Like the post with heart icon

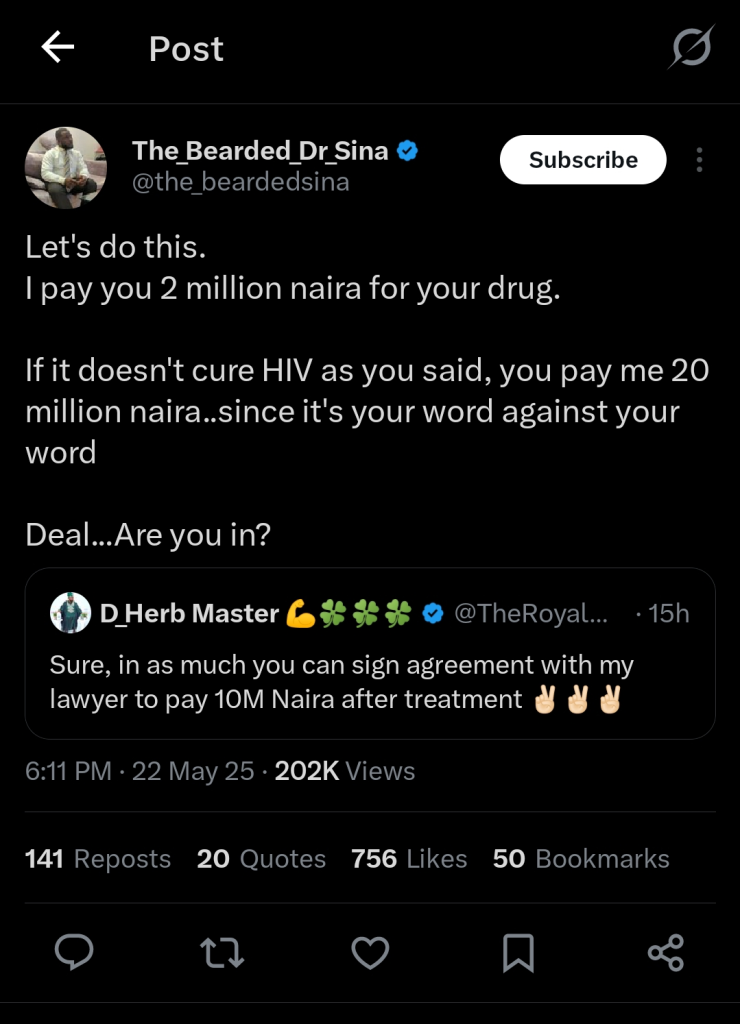point(370,951)
